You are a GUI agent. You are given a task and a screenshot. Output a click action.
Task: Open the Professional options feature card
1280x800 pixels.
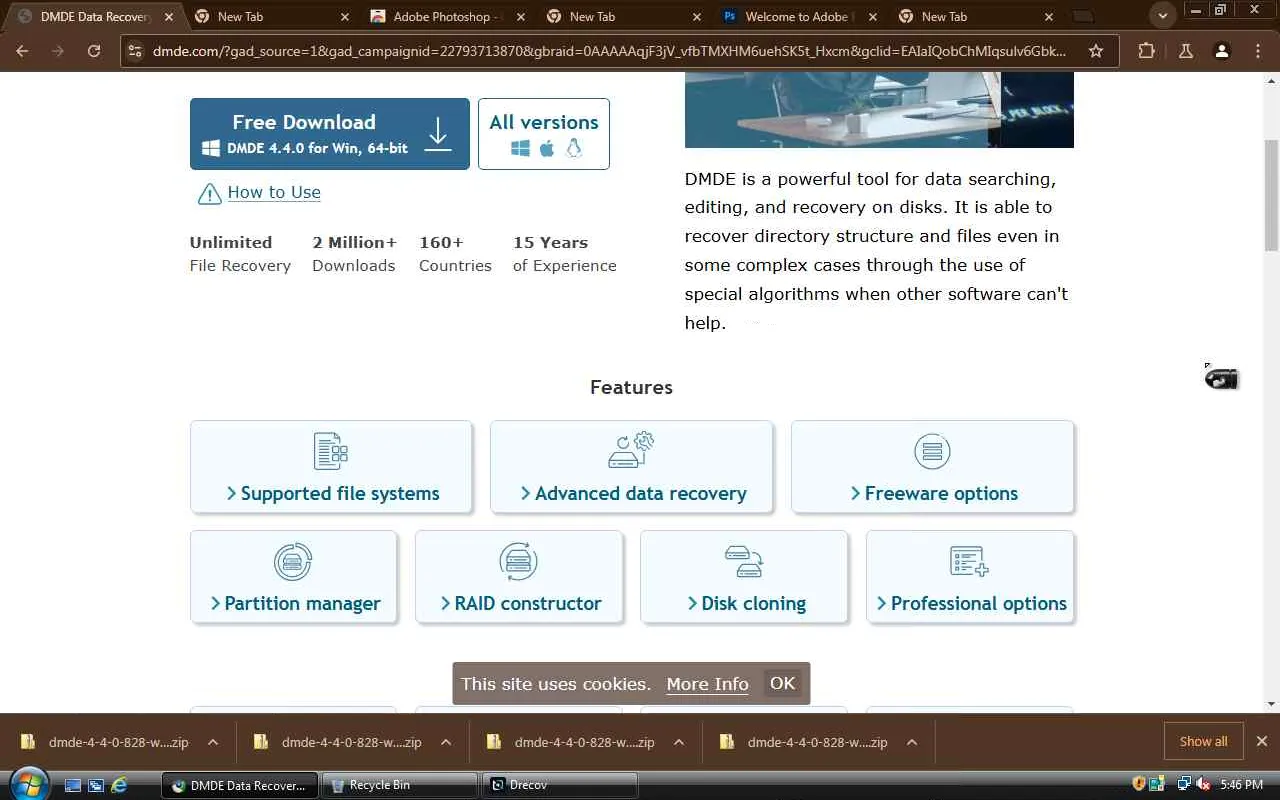pos(970,577)
